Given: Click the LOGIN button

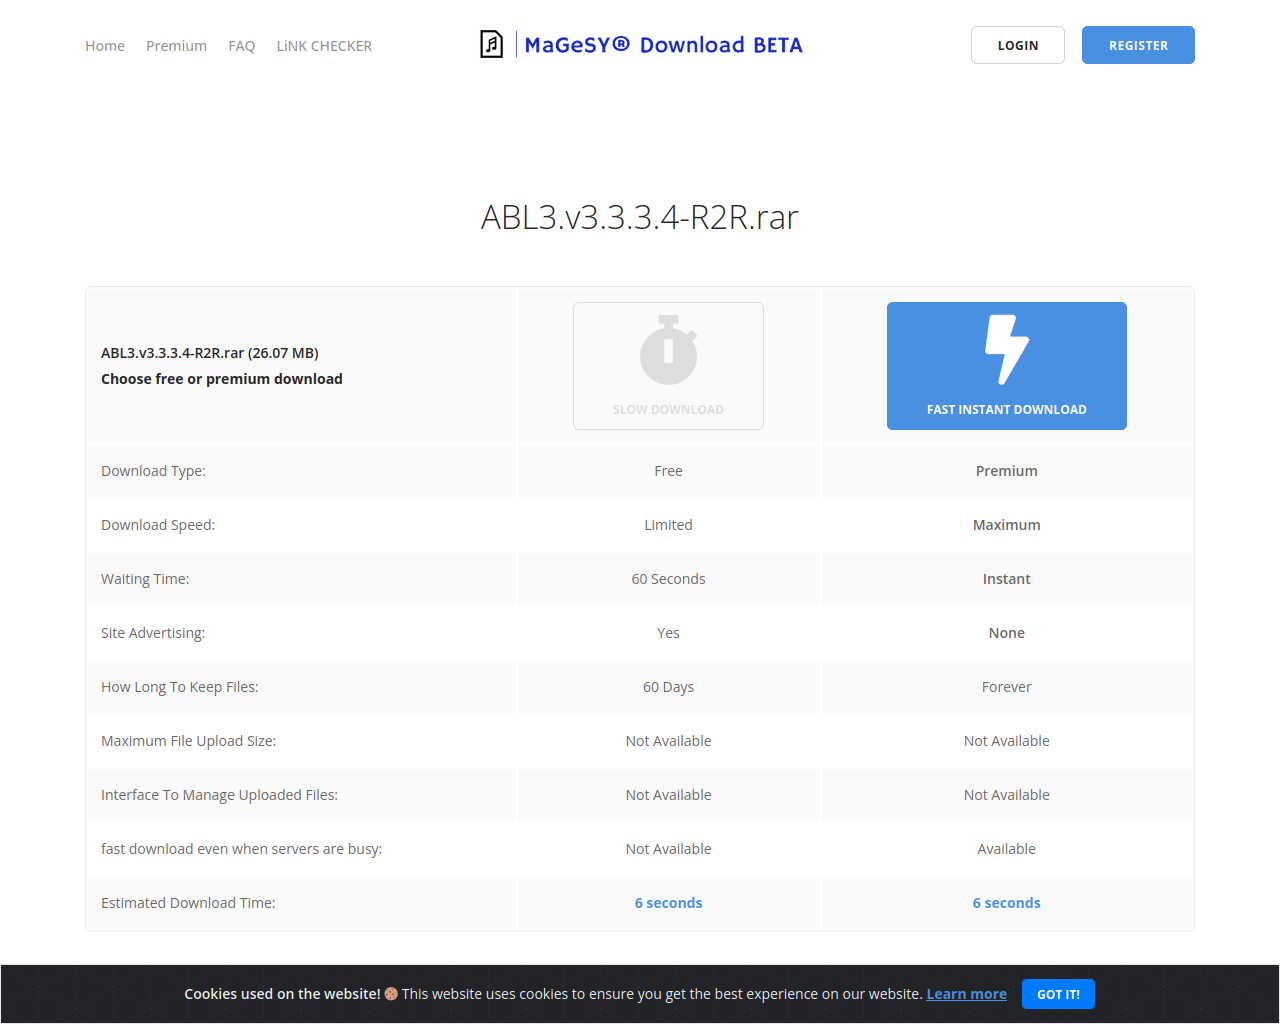Looking at the screenshot, I should pos(1018,45).
